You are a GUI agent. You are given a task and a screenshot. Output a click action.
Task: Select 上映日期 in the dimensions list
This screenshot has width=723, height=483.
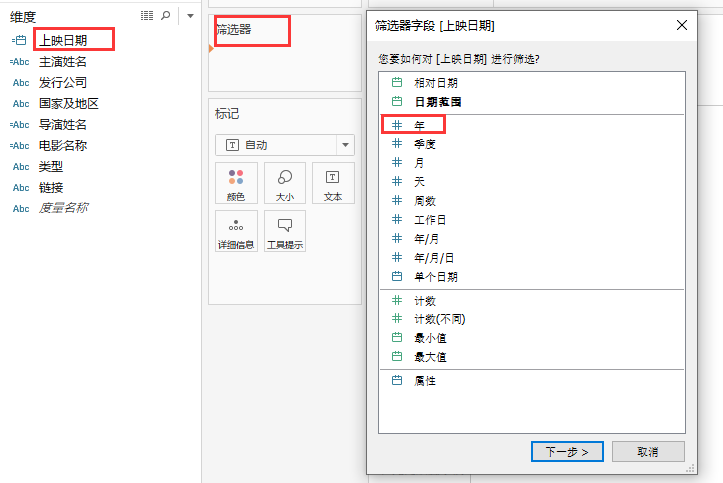tap(63, 41)
